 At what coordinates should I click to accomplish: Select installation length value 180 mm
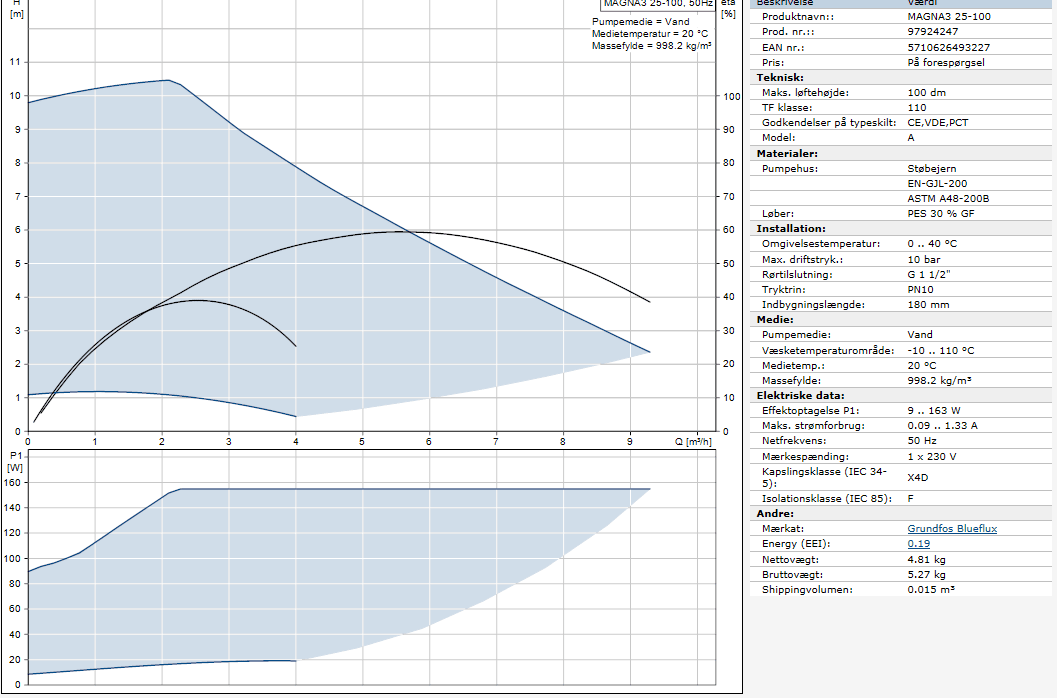pyautogui.click(x=928, y=305)
